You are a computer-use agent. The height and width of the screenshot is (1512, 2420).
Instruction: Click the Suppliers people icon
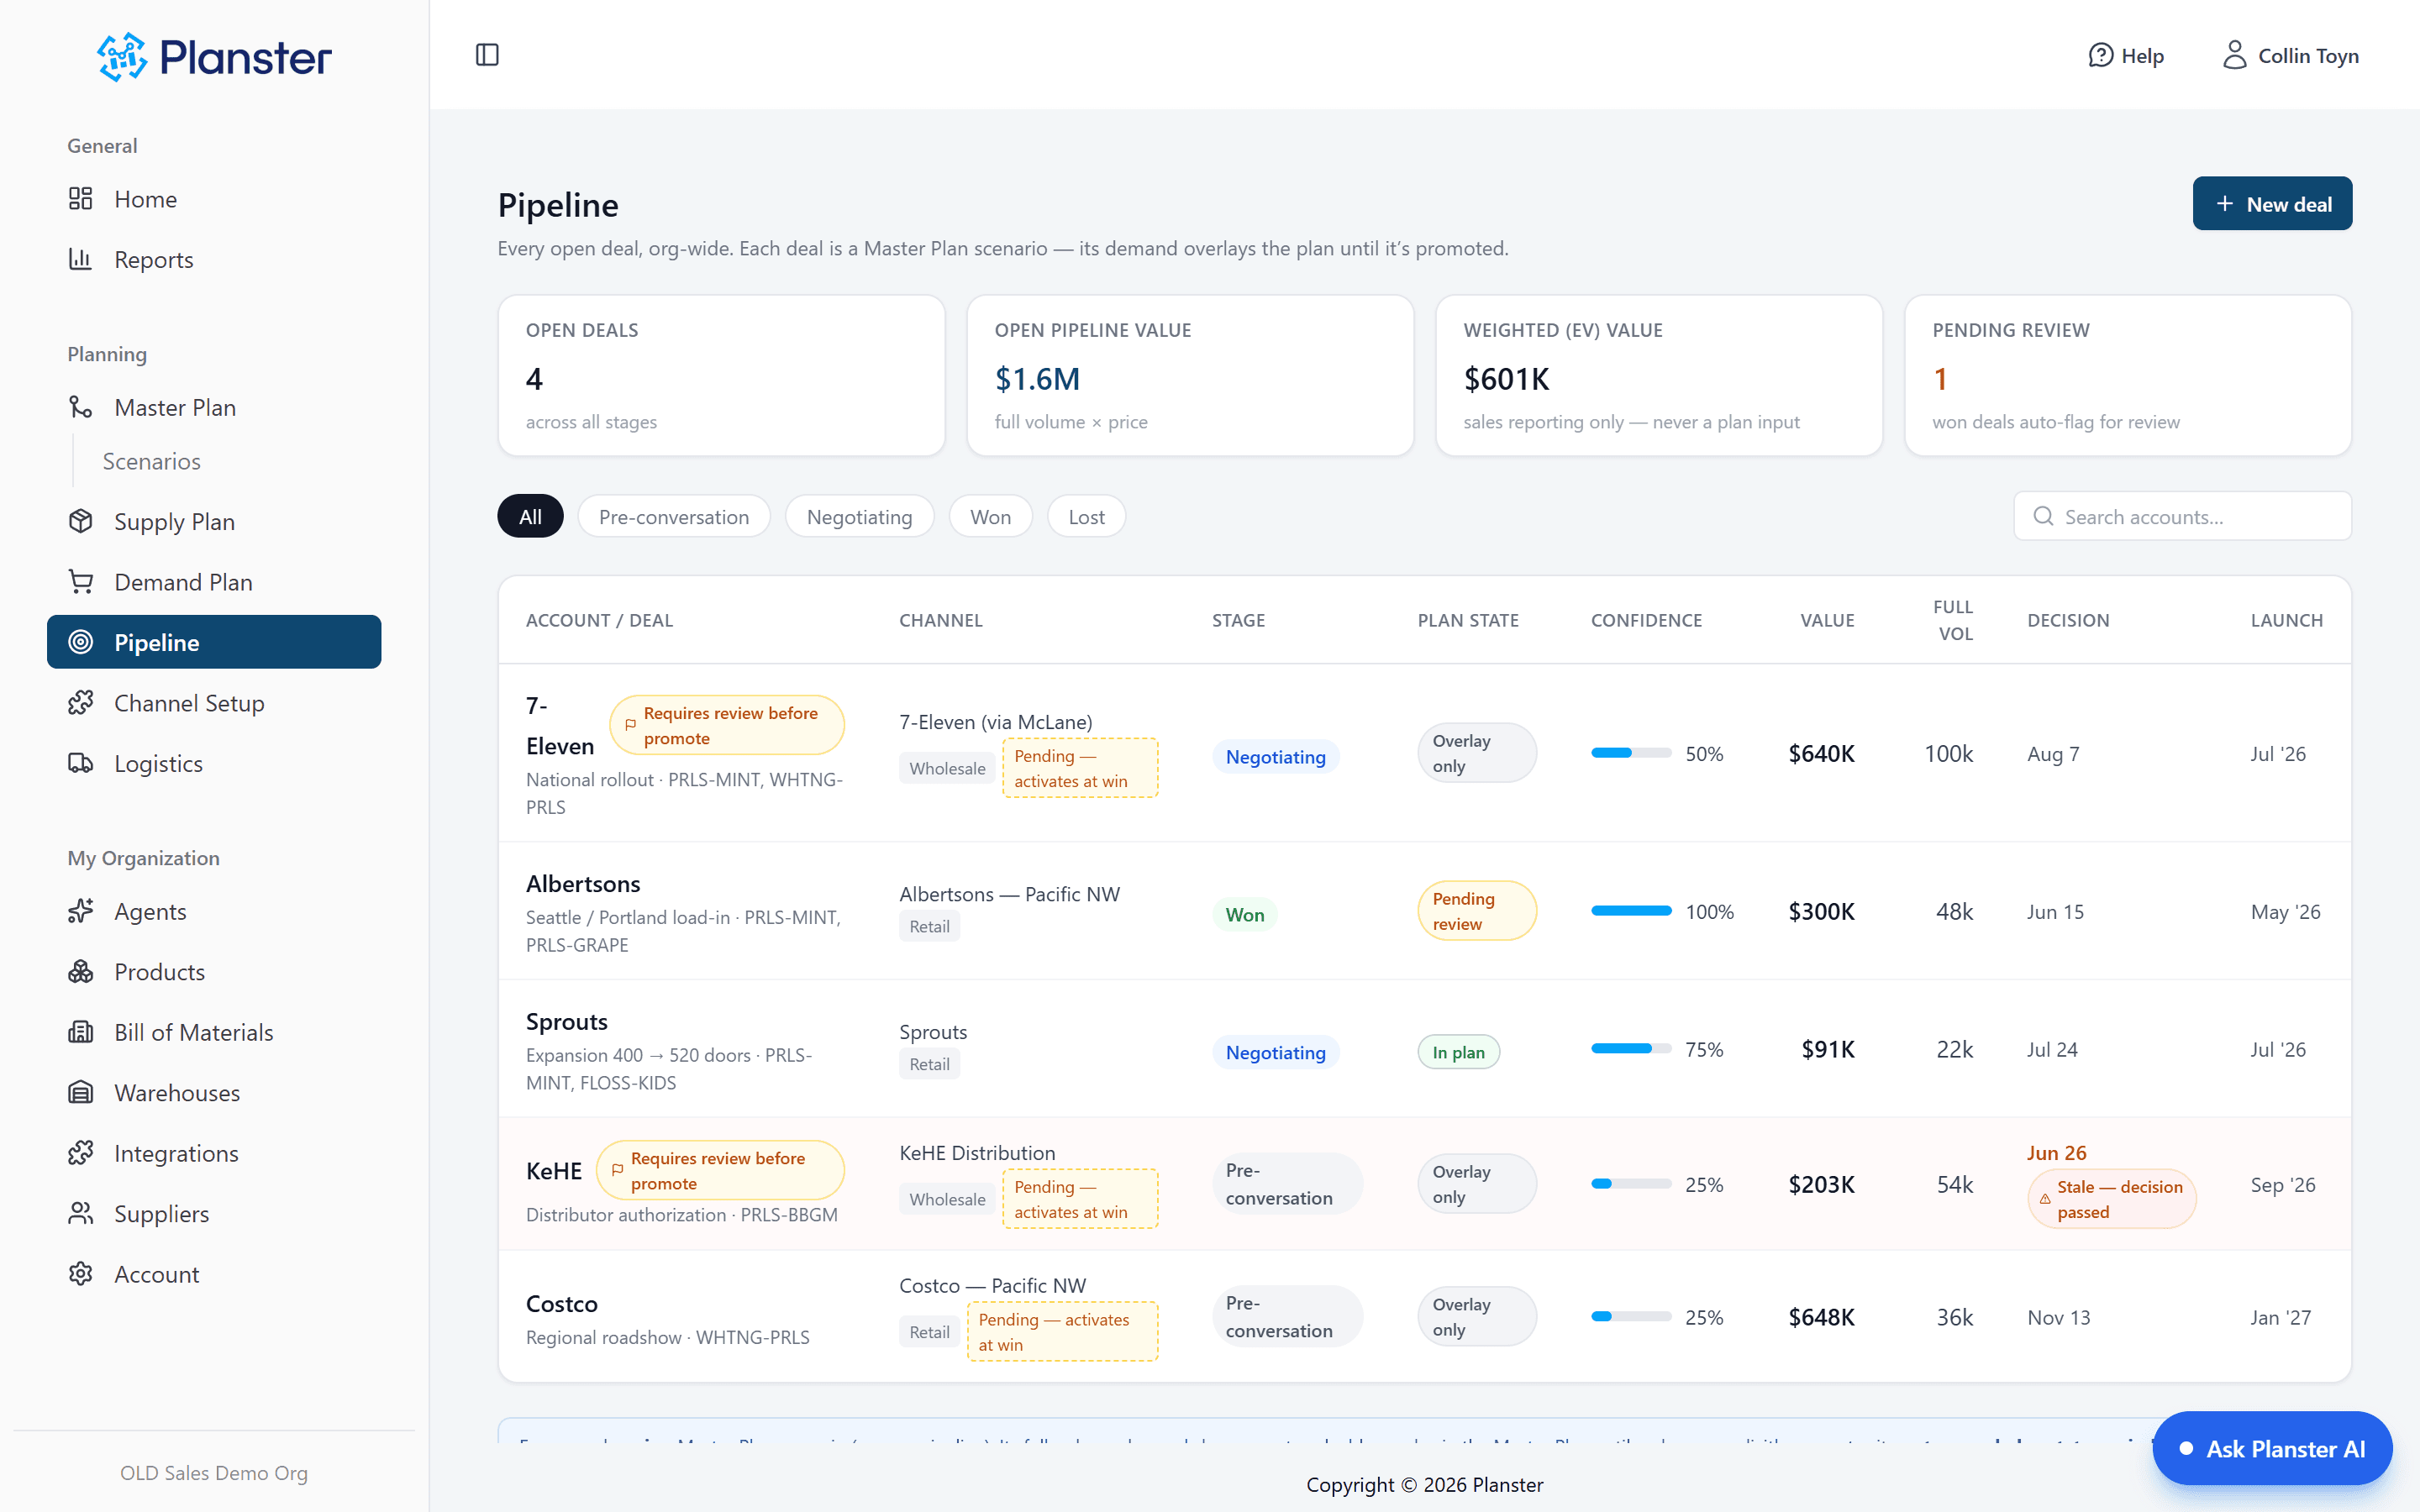click(81, 1213)
